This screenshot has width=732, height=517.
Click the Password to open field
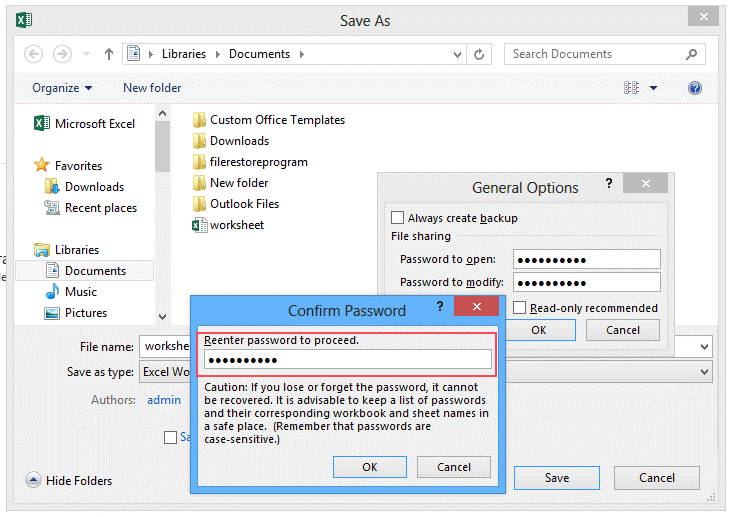point(587,259)
